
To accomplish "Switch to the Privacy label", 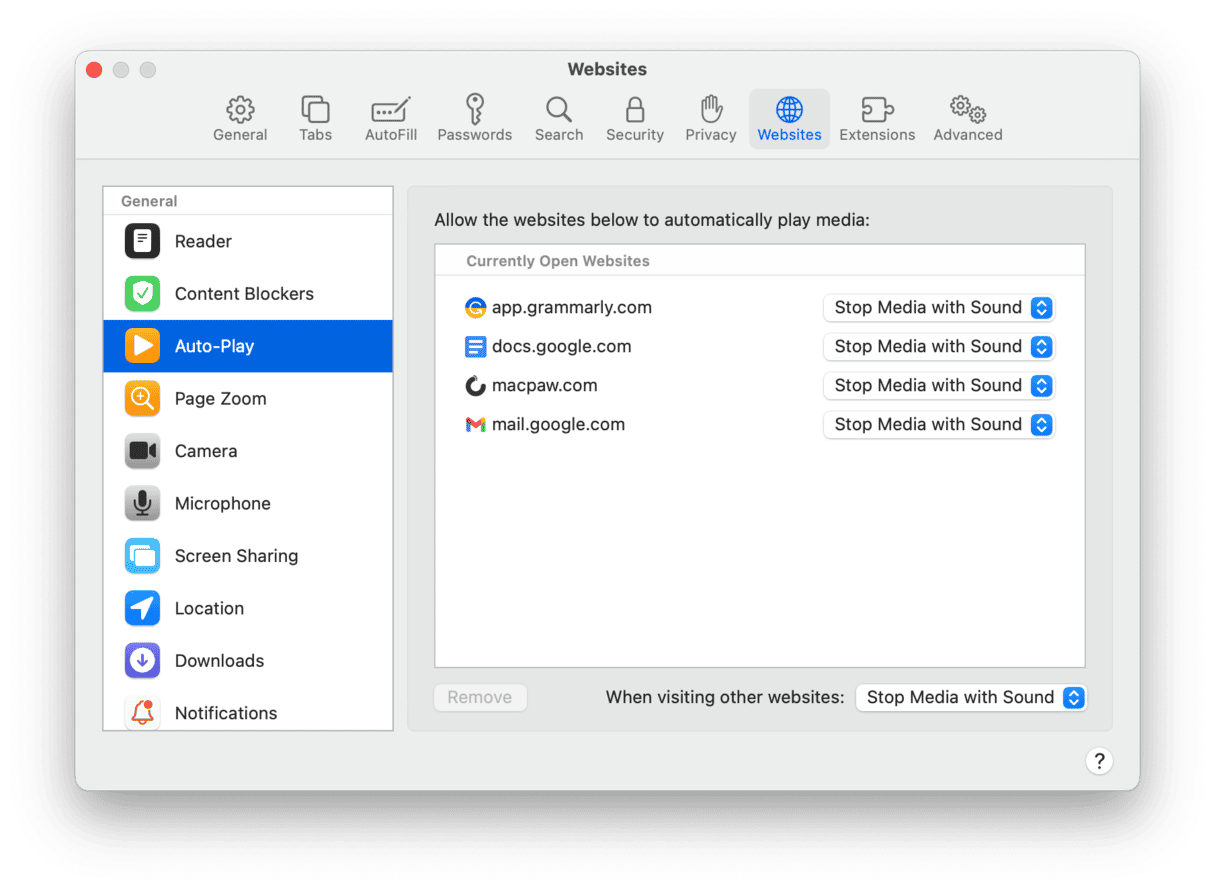I will (711, 135).
